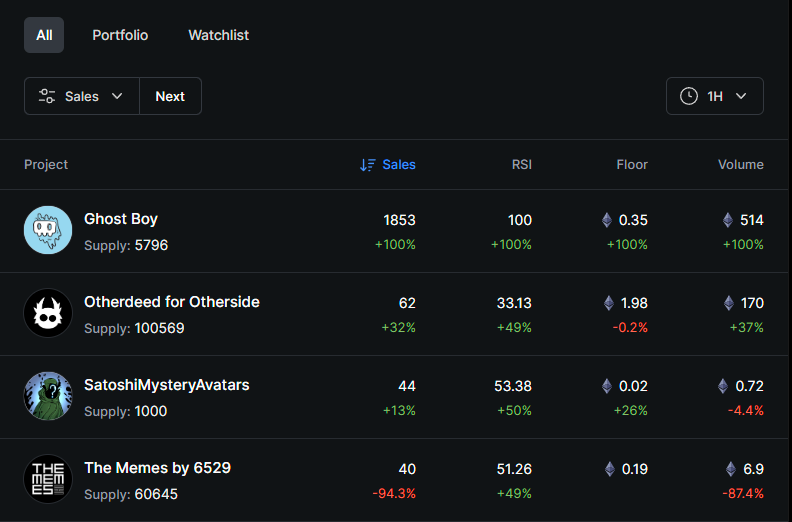Open the Otherdeed for Otherside avatar
792x522 pixels.
click(48, 313)
